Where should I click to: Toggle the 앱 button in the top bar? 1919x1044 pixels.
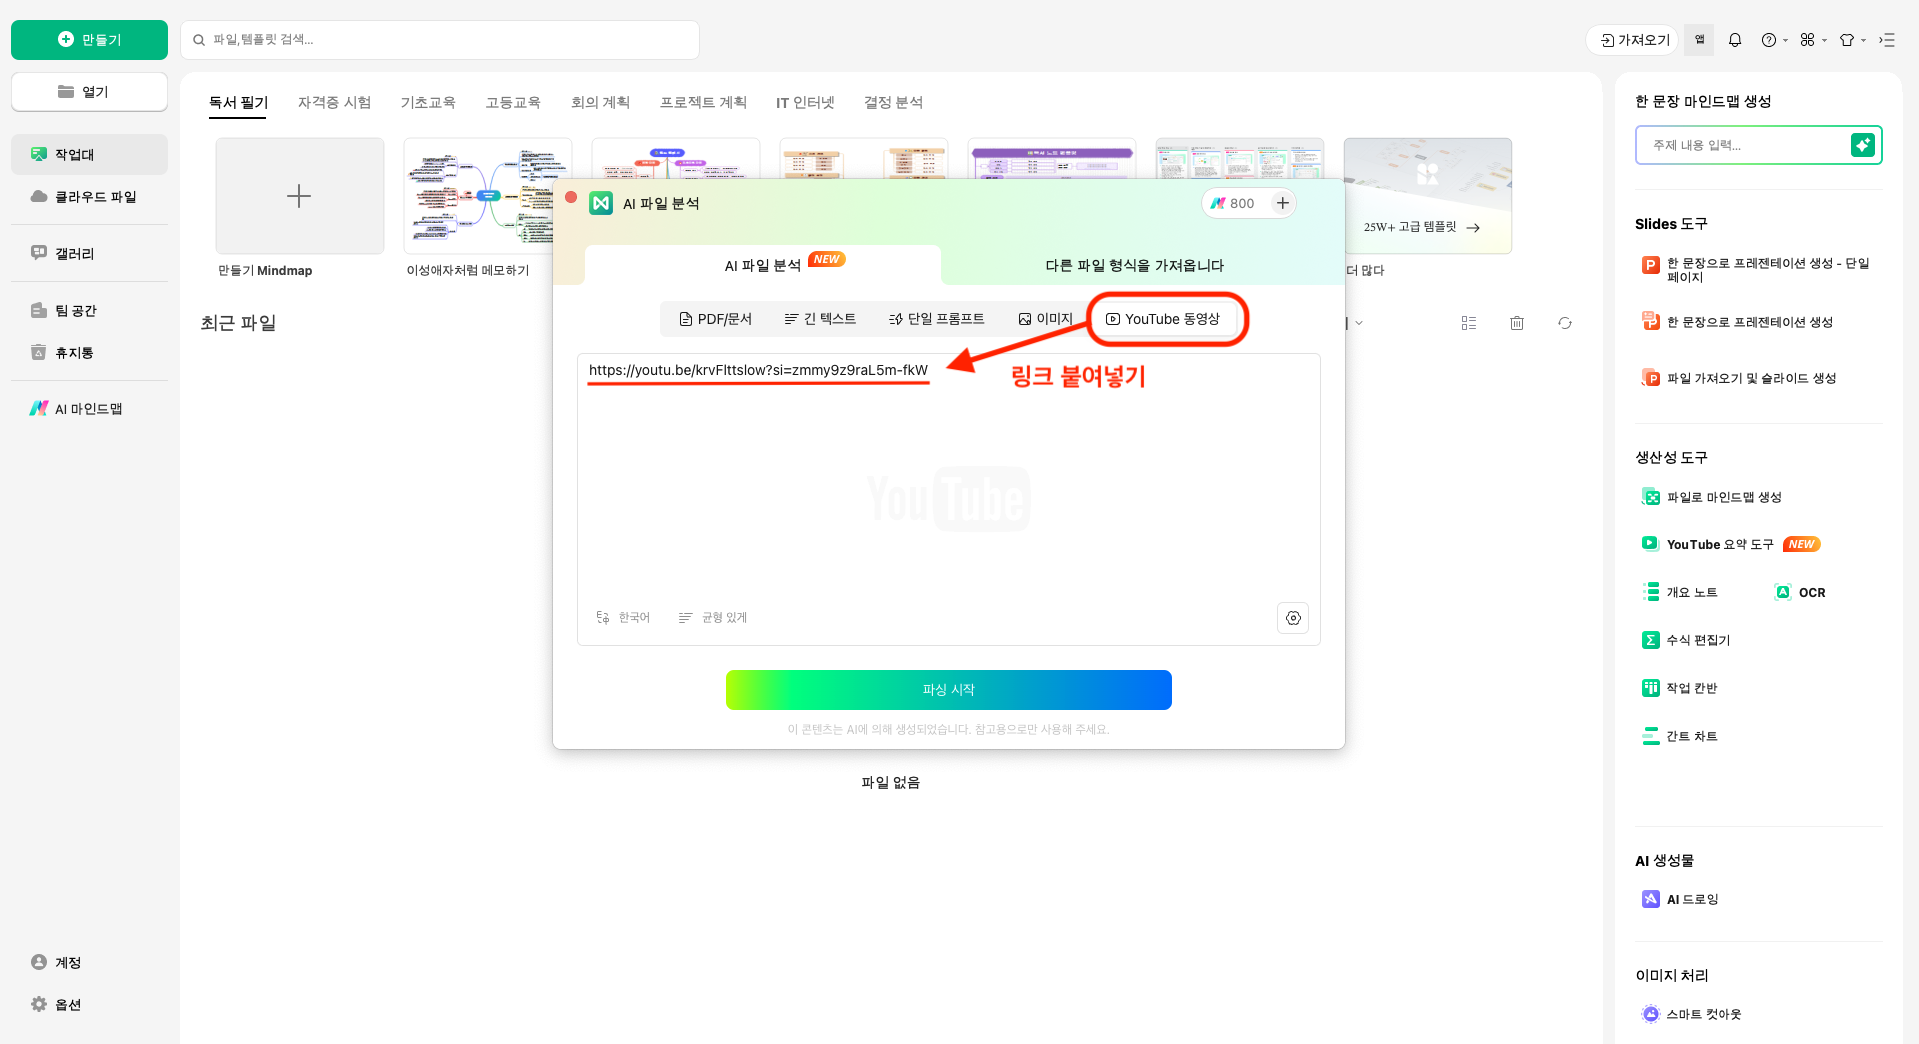point(1700,40)
